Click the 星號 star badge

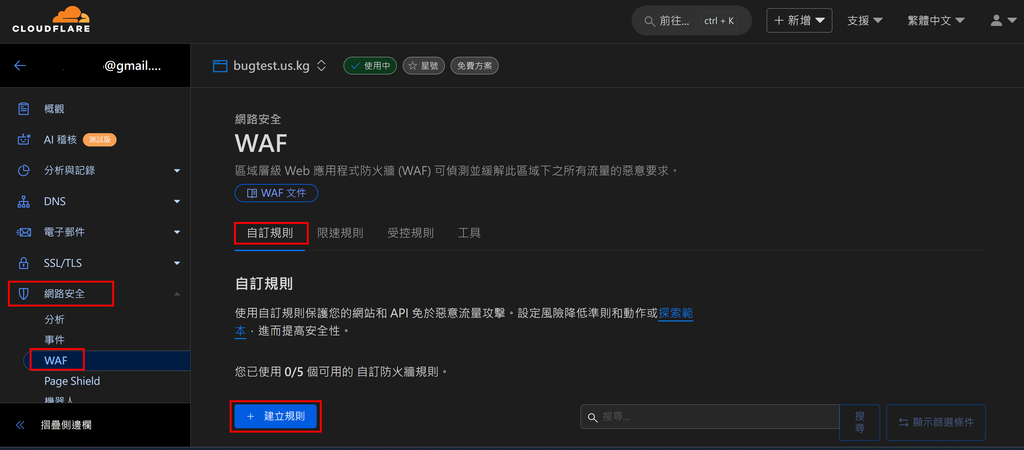click(x=424, y=65)
